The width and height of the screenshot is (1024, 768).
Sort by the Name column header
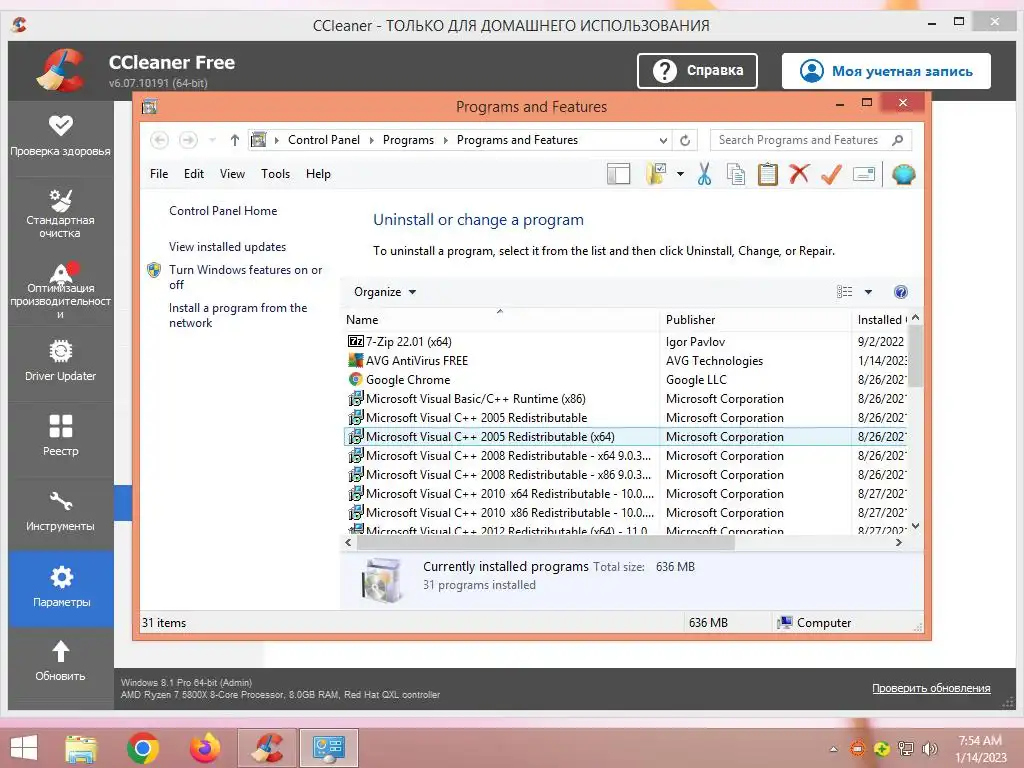click(500, 319)
